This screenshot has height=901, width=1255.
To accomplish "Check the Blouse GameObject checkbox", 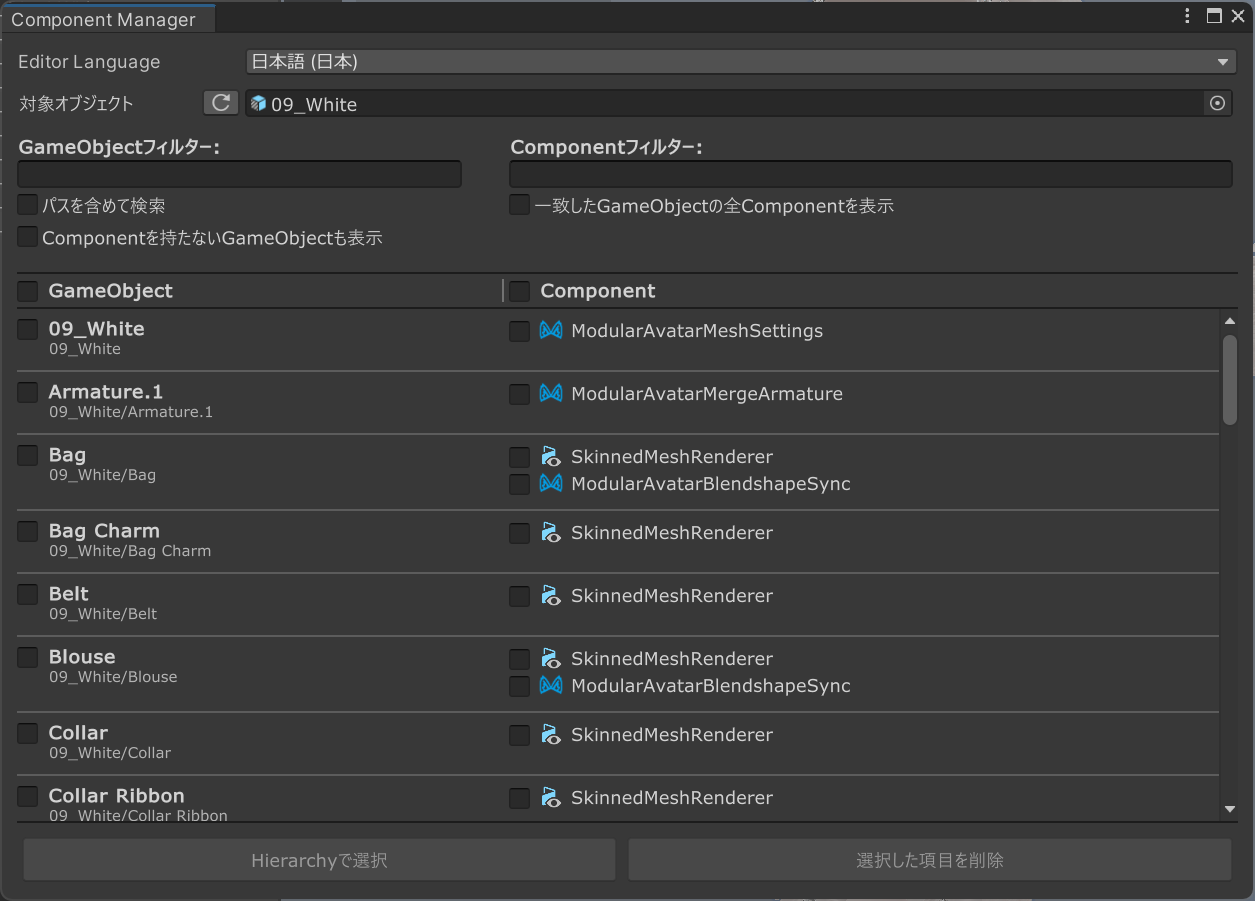I will click(x=28, y=657).
